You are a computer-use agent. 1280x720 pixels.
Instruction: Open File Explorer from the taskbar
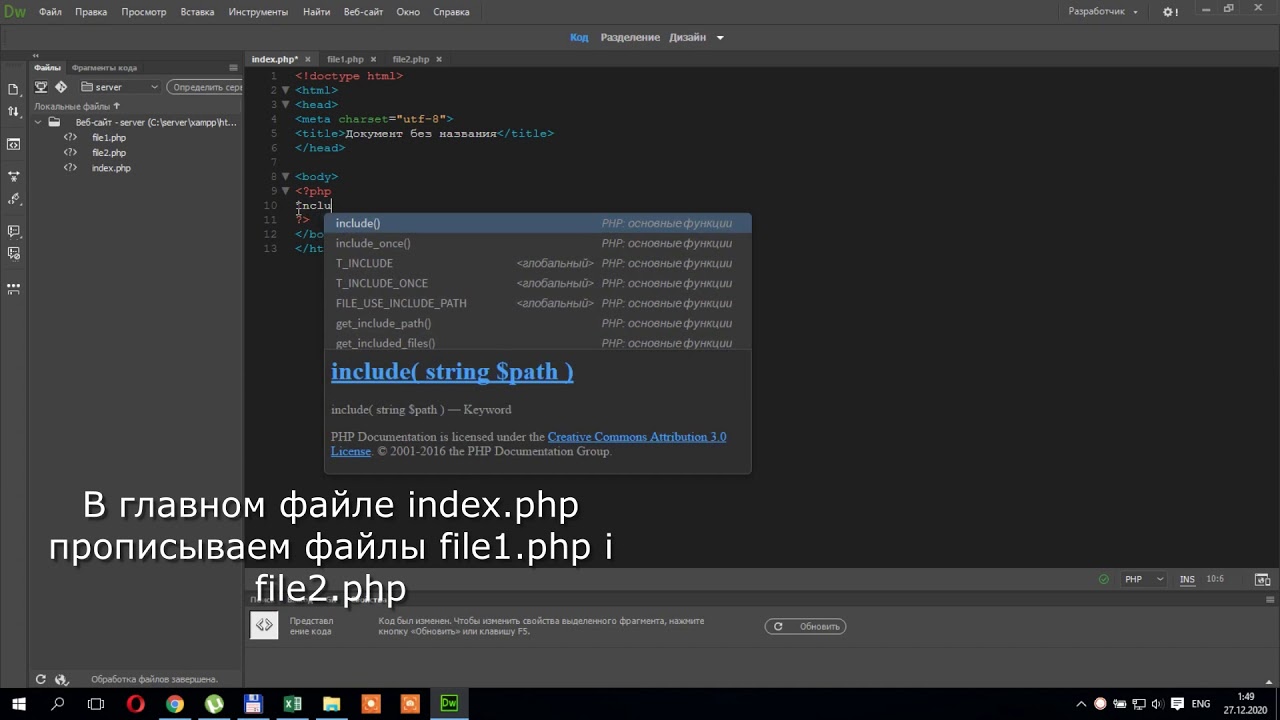pyautogui.click(x=331, y=704)
